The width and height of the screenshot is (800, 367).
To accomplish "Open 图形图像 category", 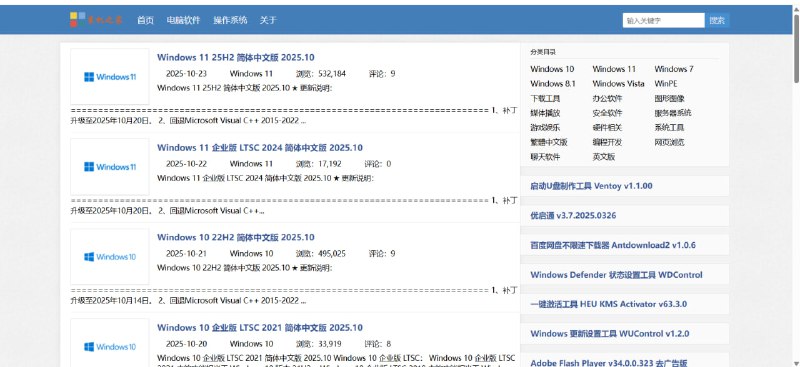I will coord(669,99).
